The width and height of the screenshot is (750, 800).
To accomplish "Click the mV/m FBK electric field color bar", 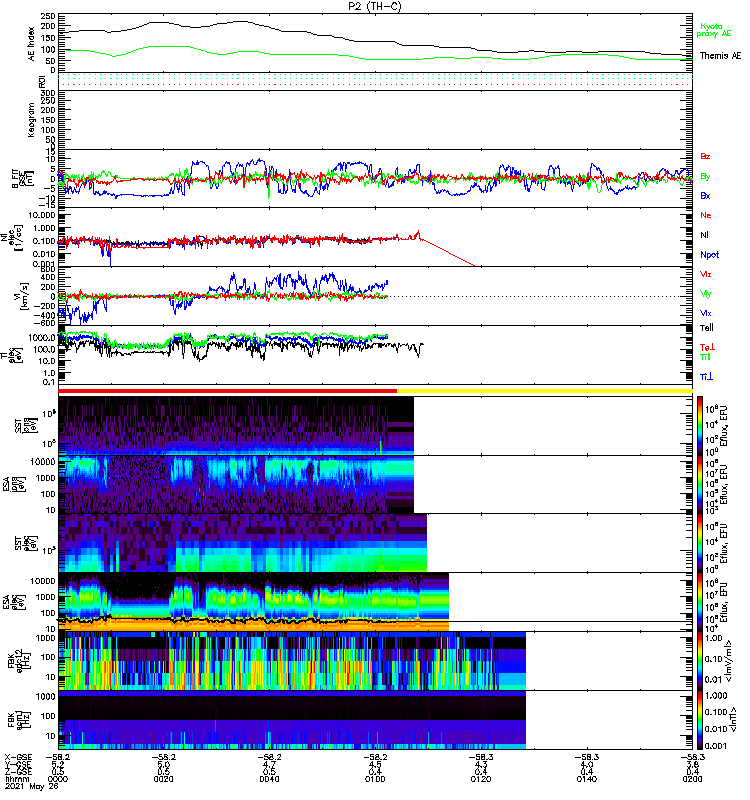I will [x=700, y=661].
